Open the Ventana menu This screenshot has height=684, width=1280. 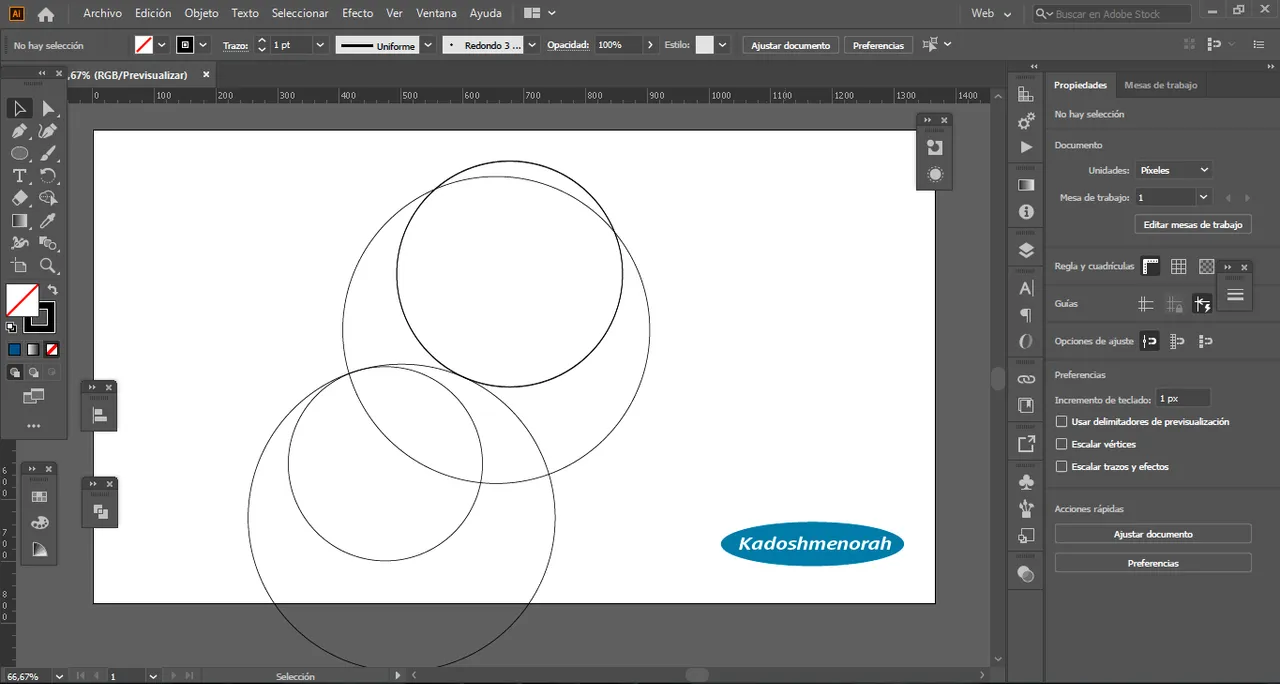coord(436,14)
